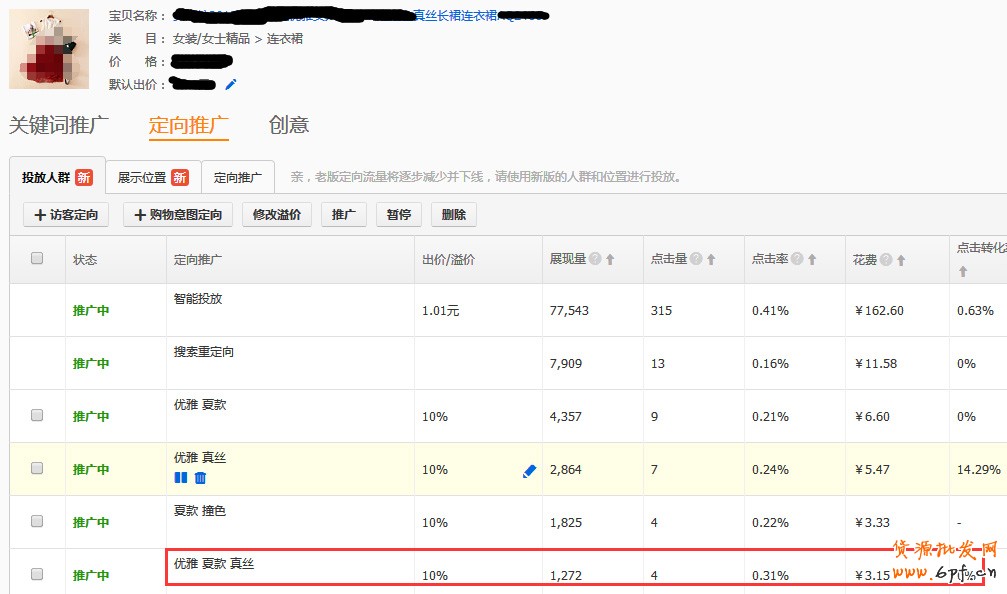
Task: Sort by 花费 using its arrow
Action: tap(901, 260)
